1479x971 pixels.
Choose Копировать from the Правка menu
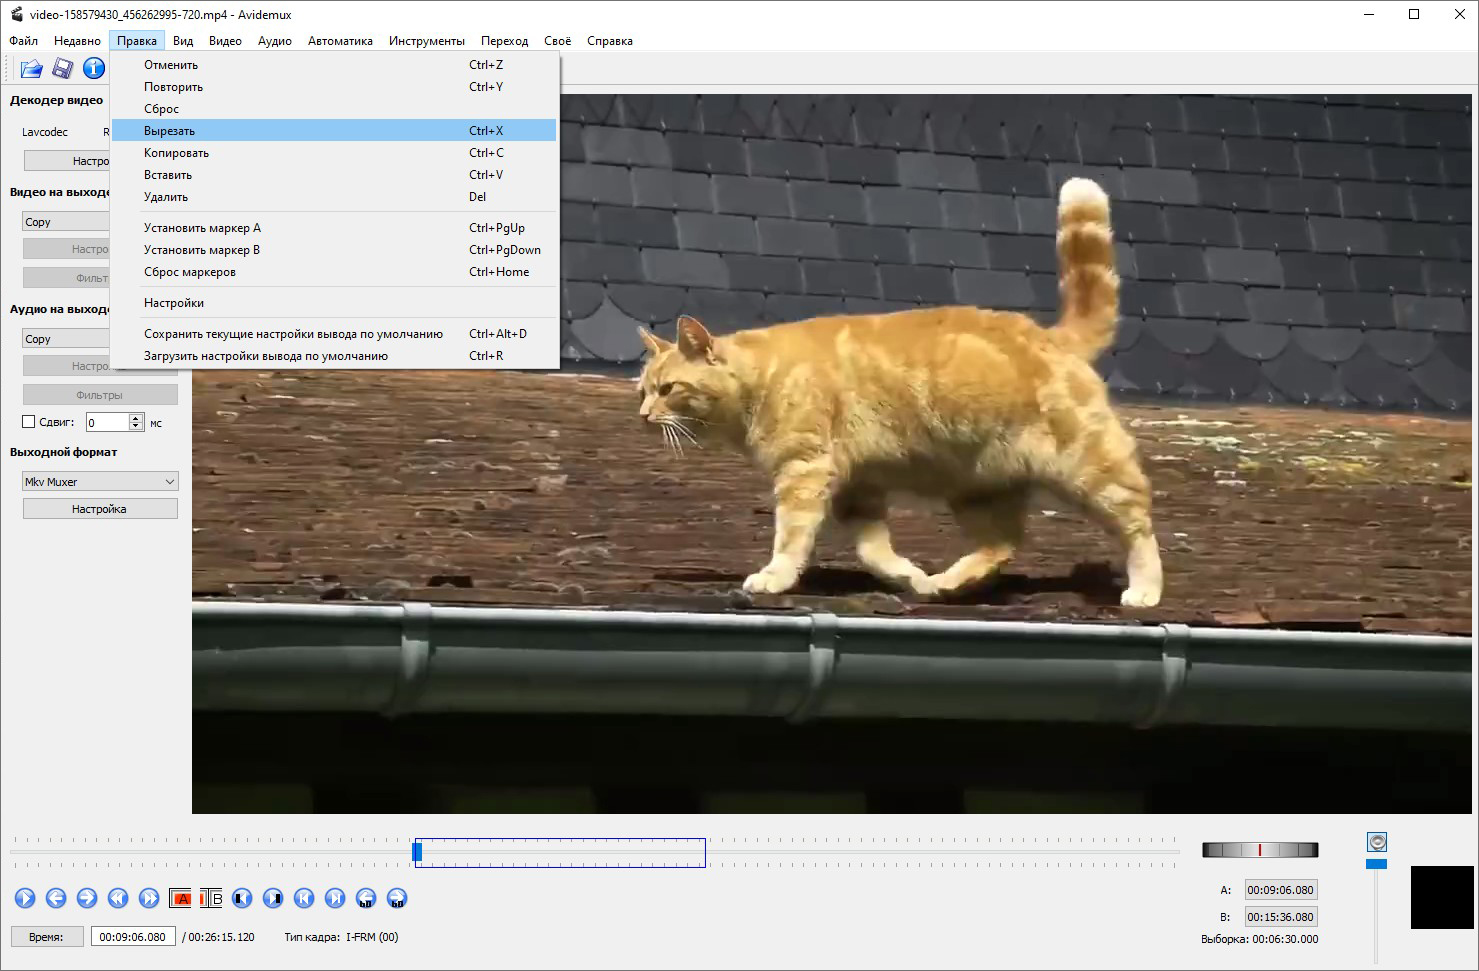tap(176, 153)
